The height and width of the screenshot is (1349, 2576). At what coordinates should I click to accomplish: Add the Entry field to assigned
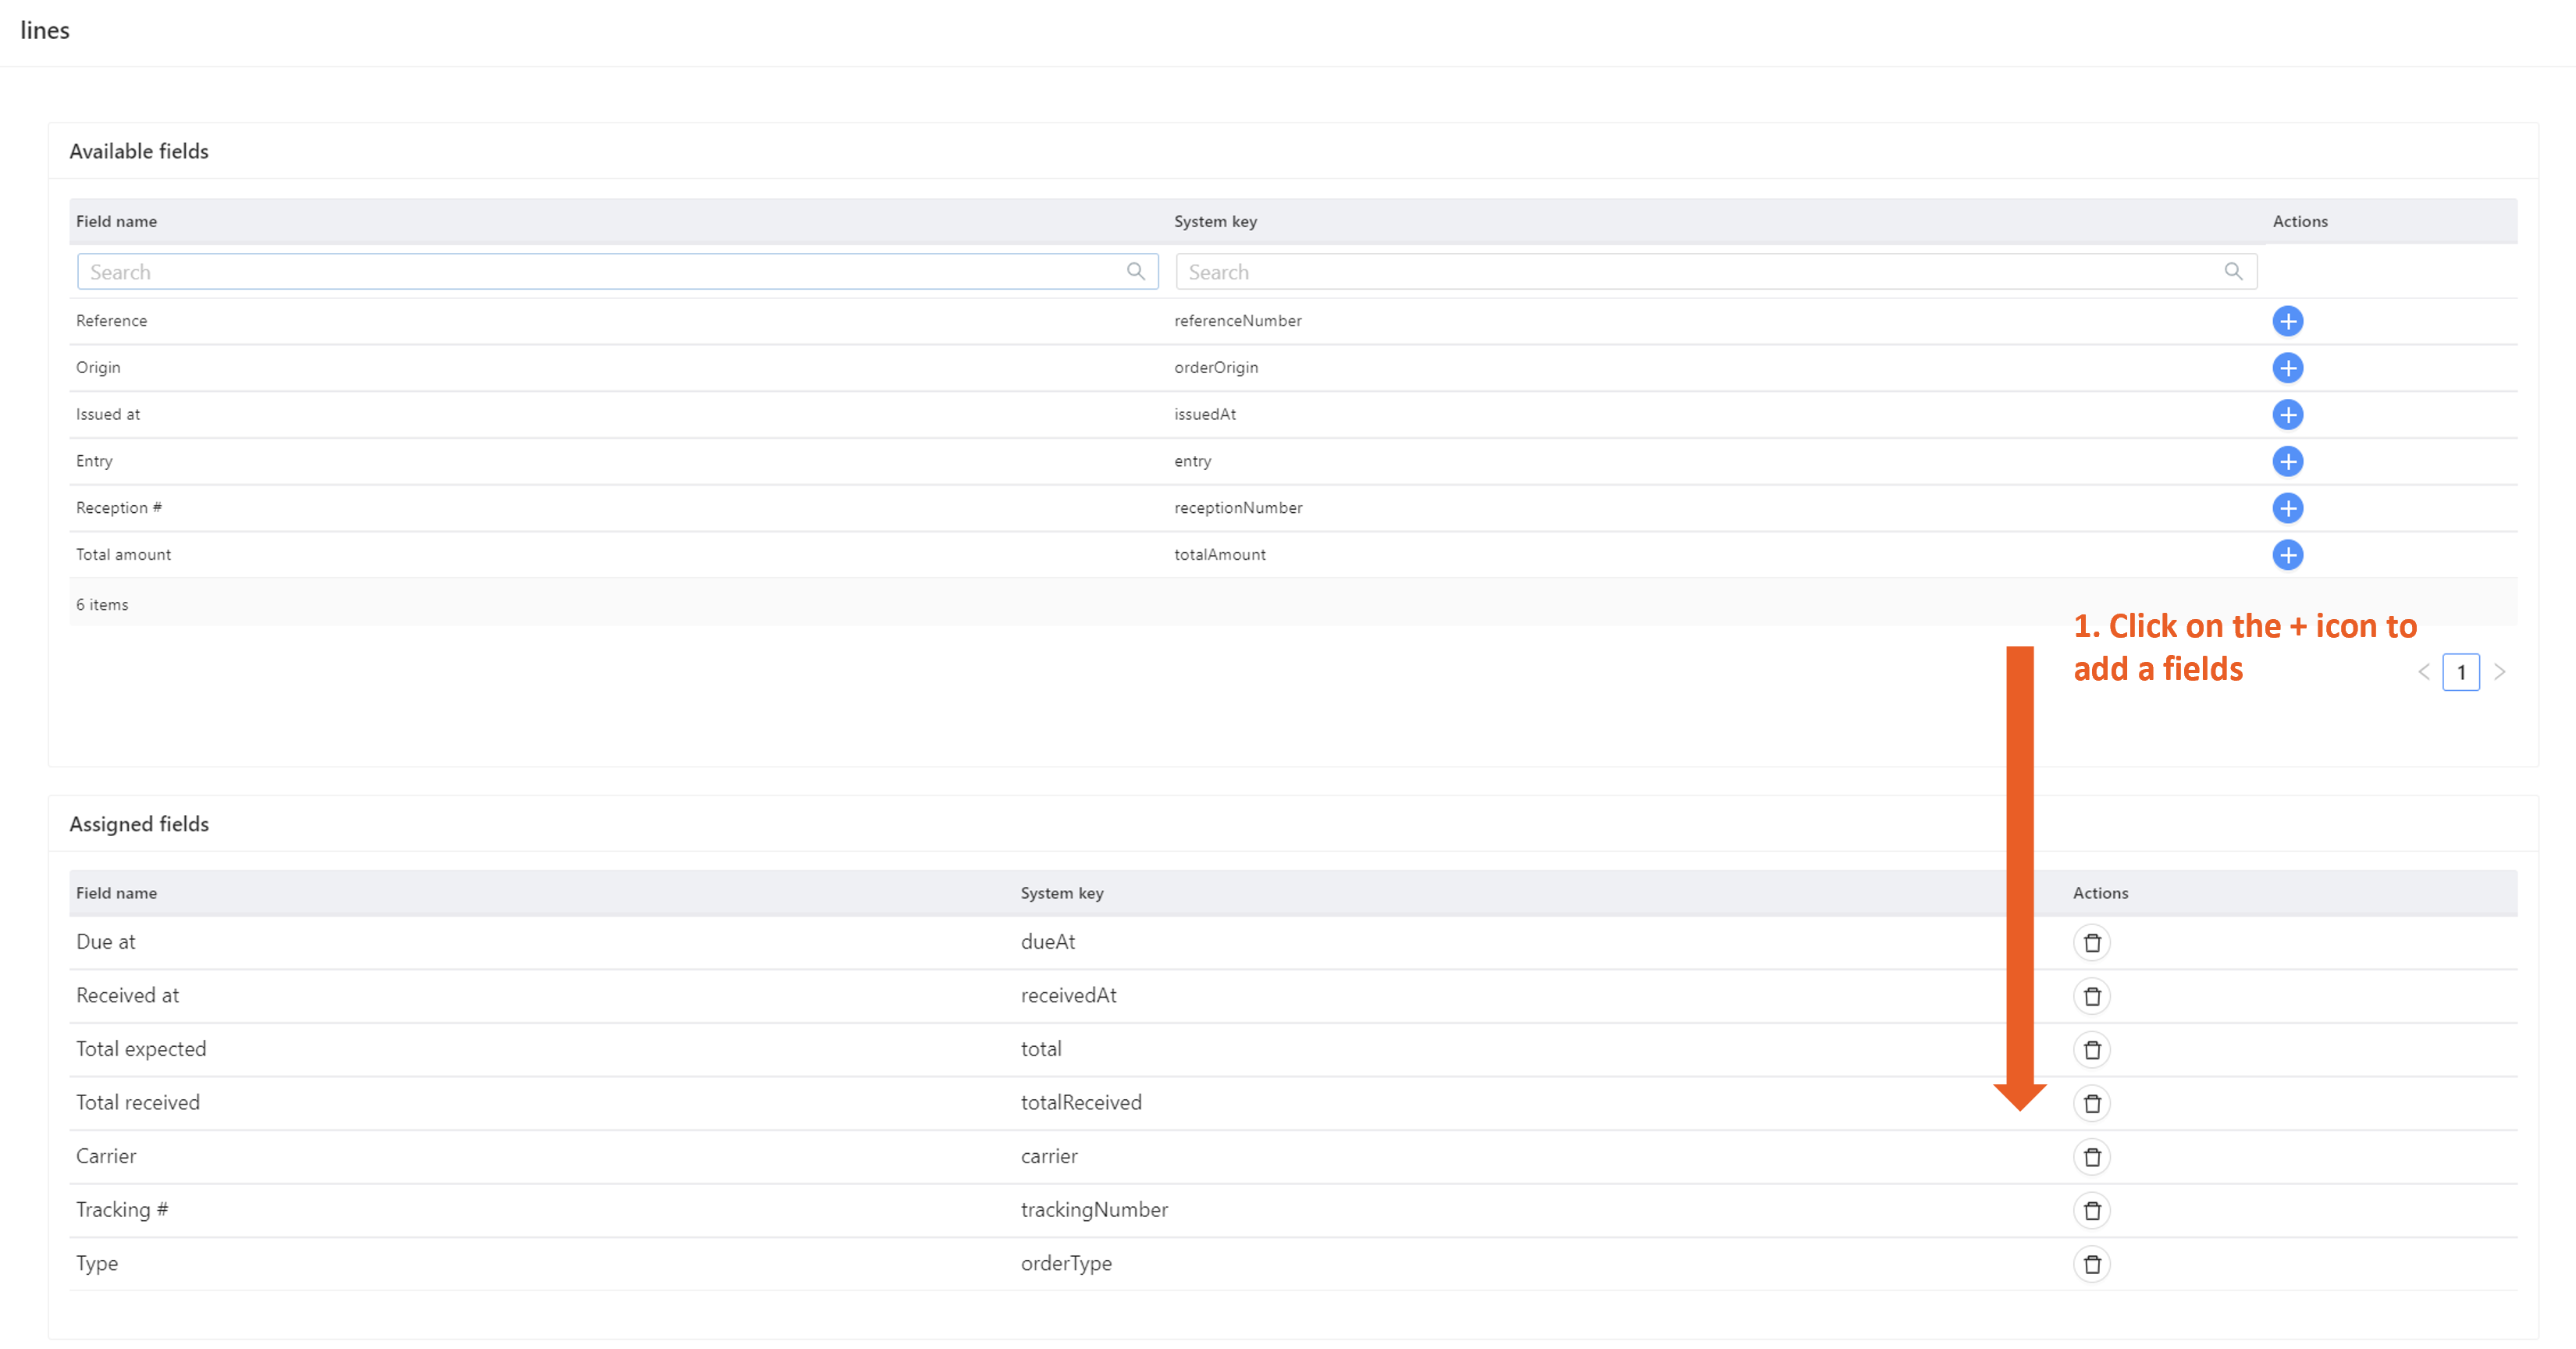coord(2287,461)
